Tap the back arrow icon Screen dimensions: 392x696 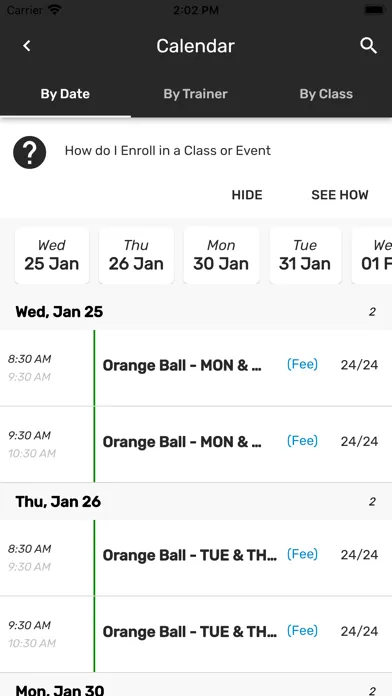(27, 46)
